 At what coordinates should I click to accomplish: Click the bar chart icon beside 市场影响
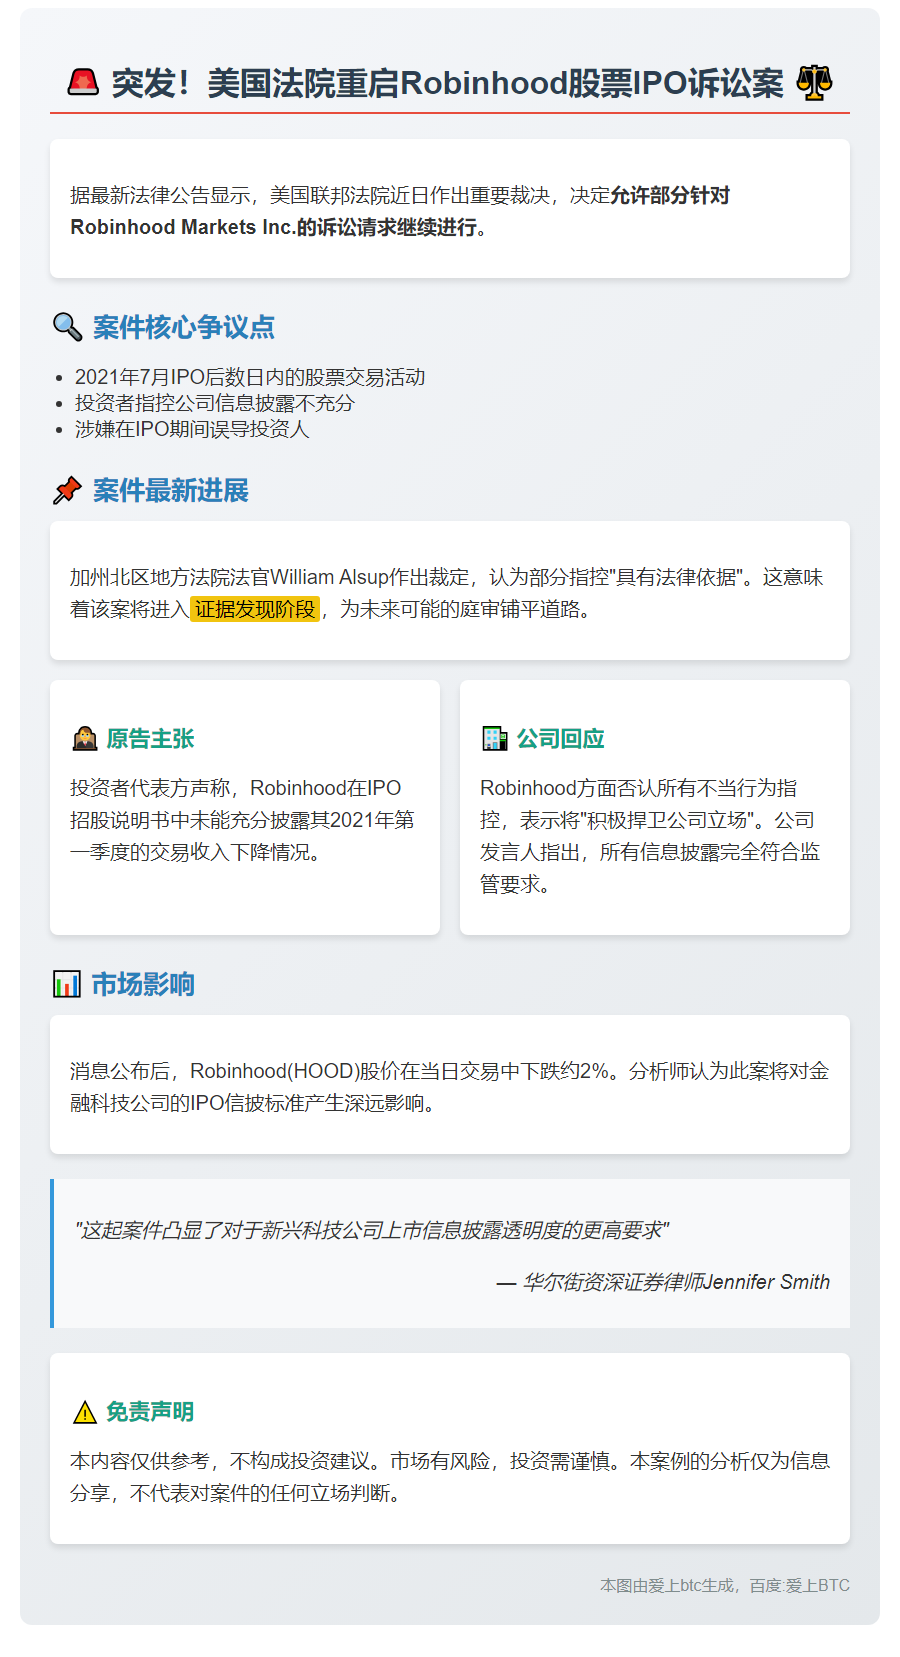click(x=67, y=984)
